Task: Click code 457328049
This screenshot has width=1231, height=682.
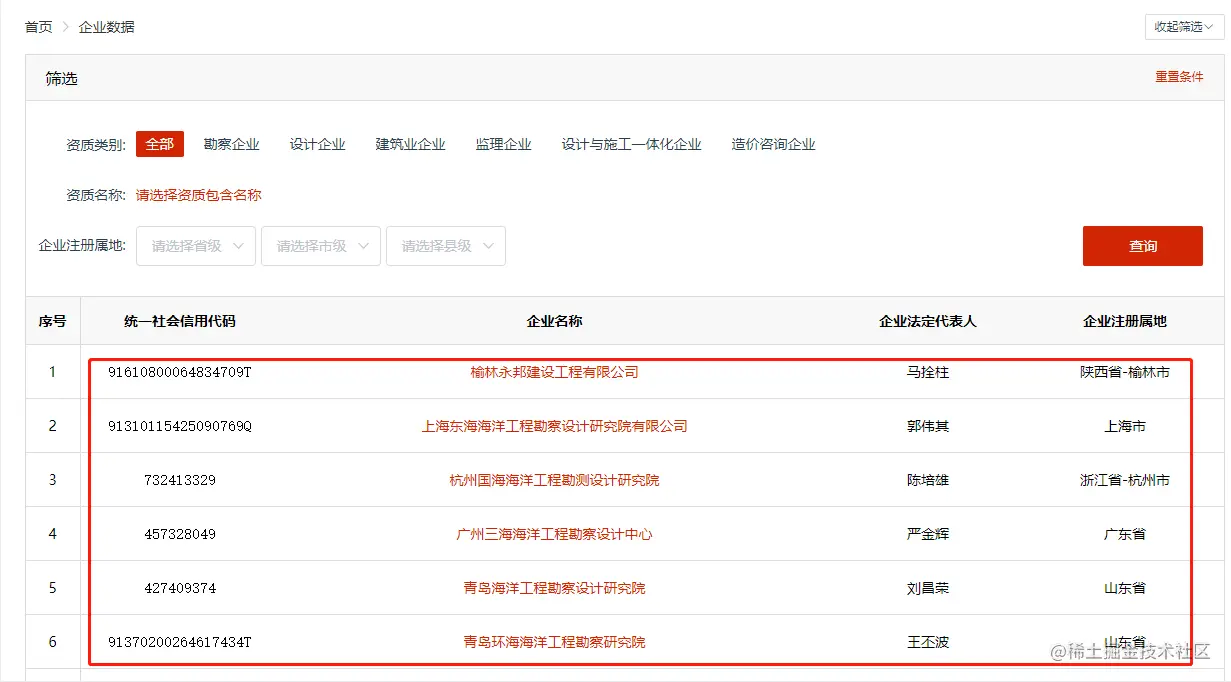Action: pos(180,534)
